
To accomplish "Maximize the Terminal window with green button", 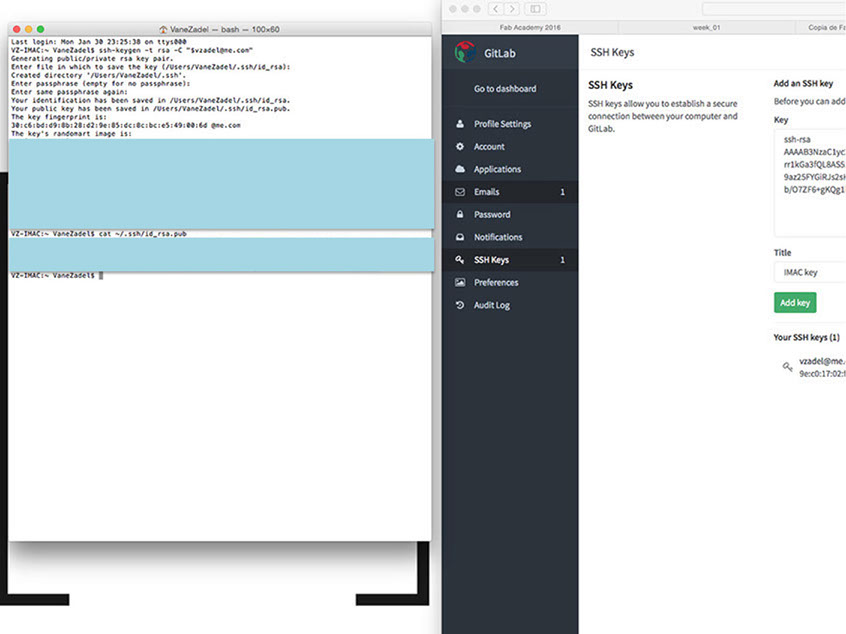I will click(40, 29).
